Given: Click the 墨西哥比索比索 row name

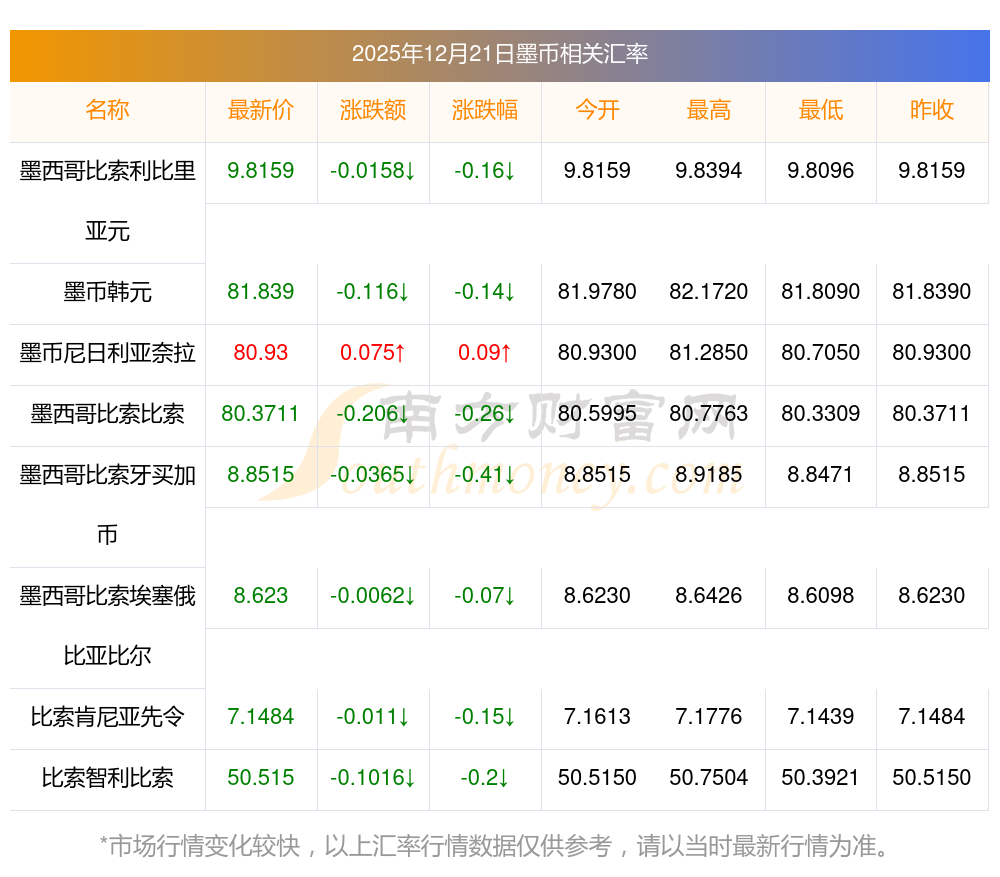Looking at the screenshot, I should [107, 414].
